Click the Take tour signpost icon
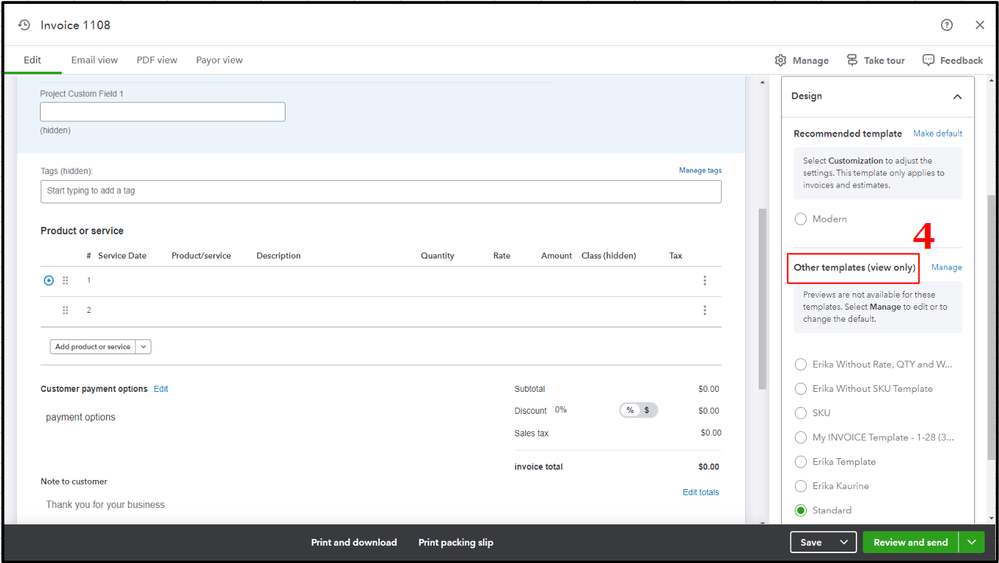The width and height of the screenshot is (999, 563). [x=852, y=60]
